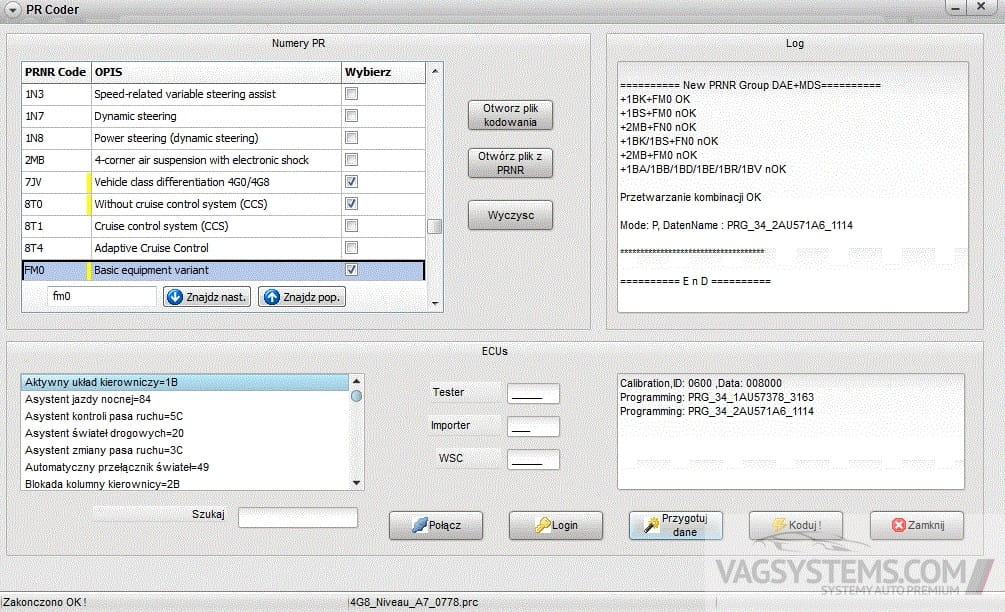Viewport: 1005px width, 612px height.
Task: Click the Vehicle class differentiation 4G0/4G8 description
Action: [x=182, y=182]
